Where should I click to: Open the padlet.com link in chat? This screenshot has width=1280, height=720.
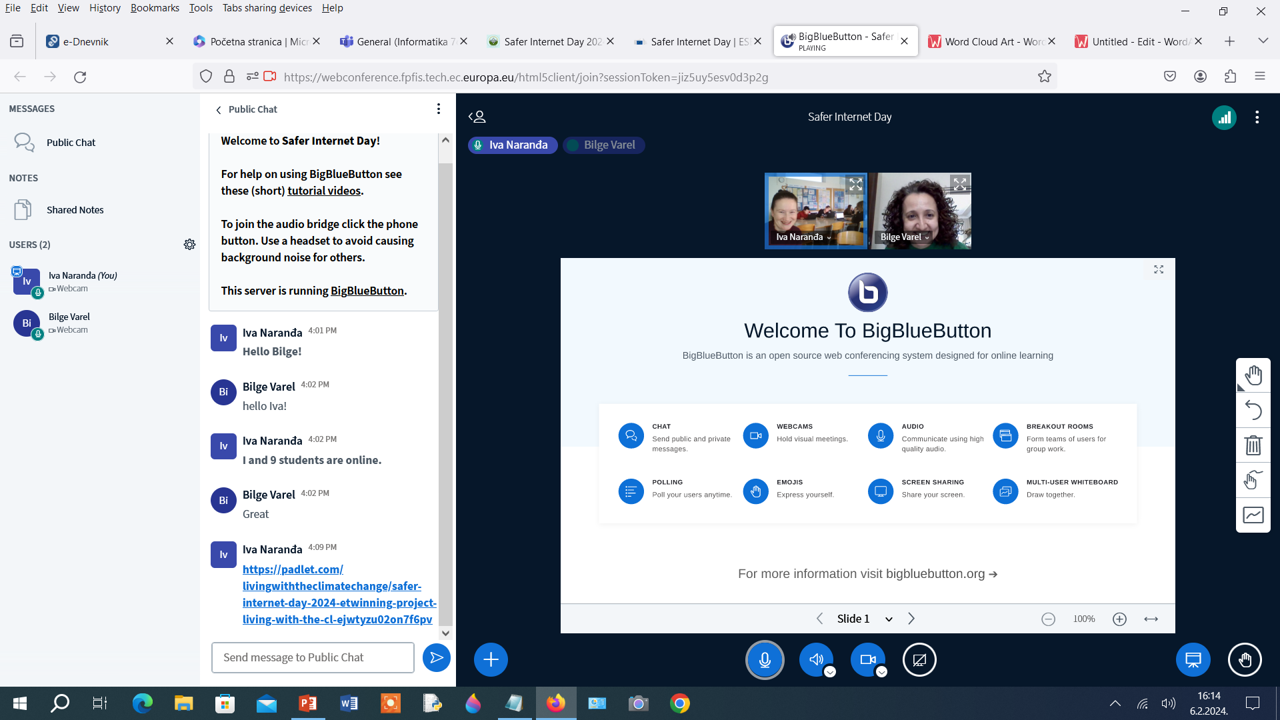tap(339, 594)
